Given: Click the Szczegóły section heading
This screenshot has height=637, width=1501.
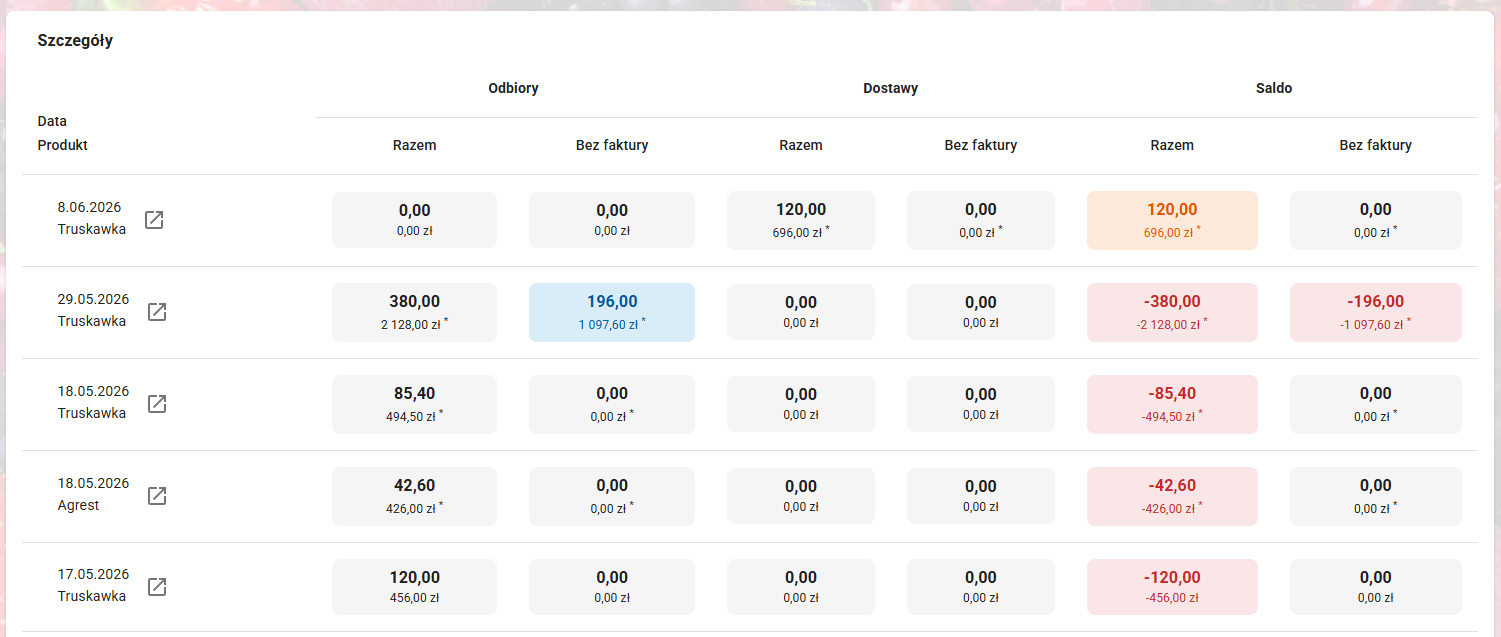Looking at the screenshot, I should pos(75,41).
